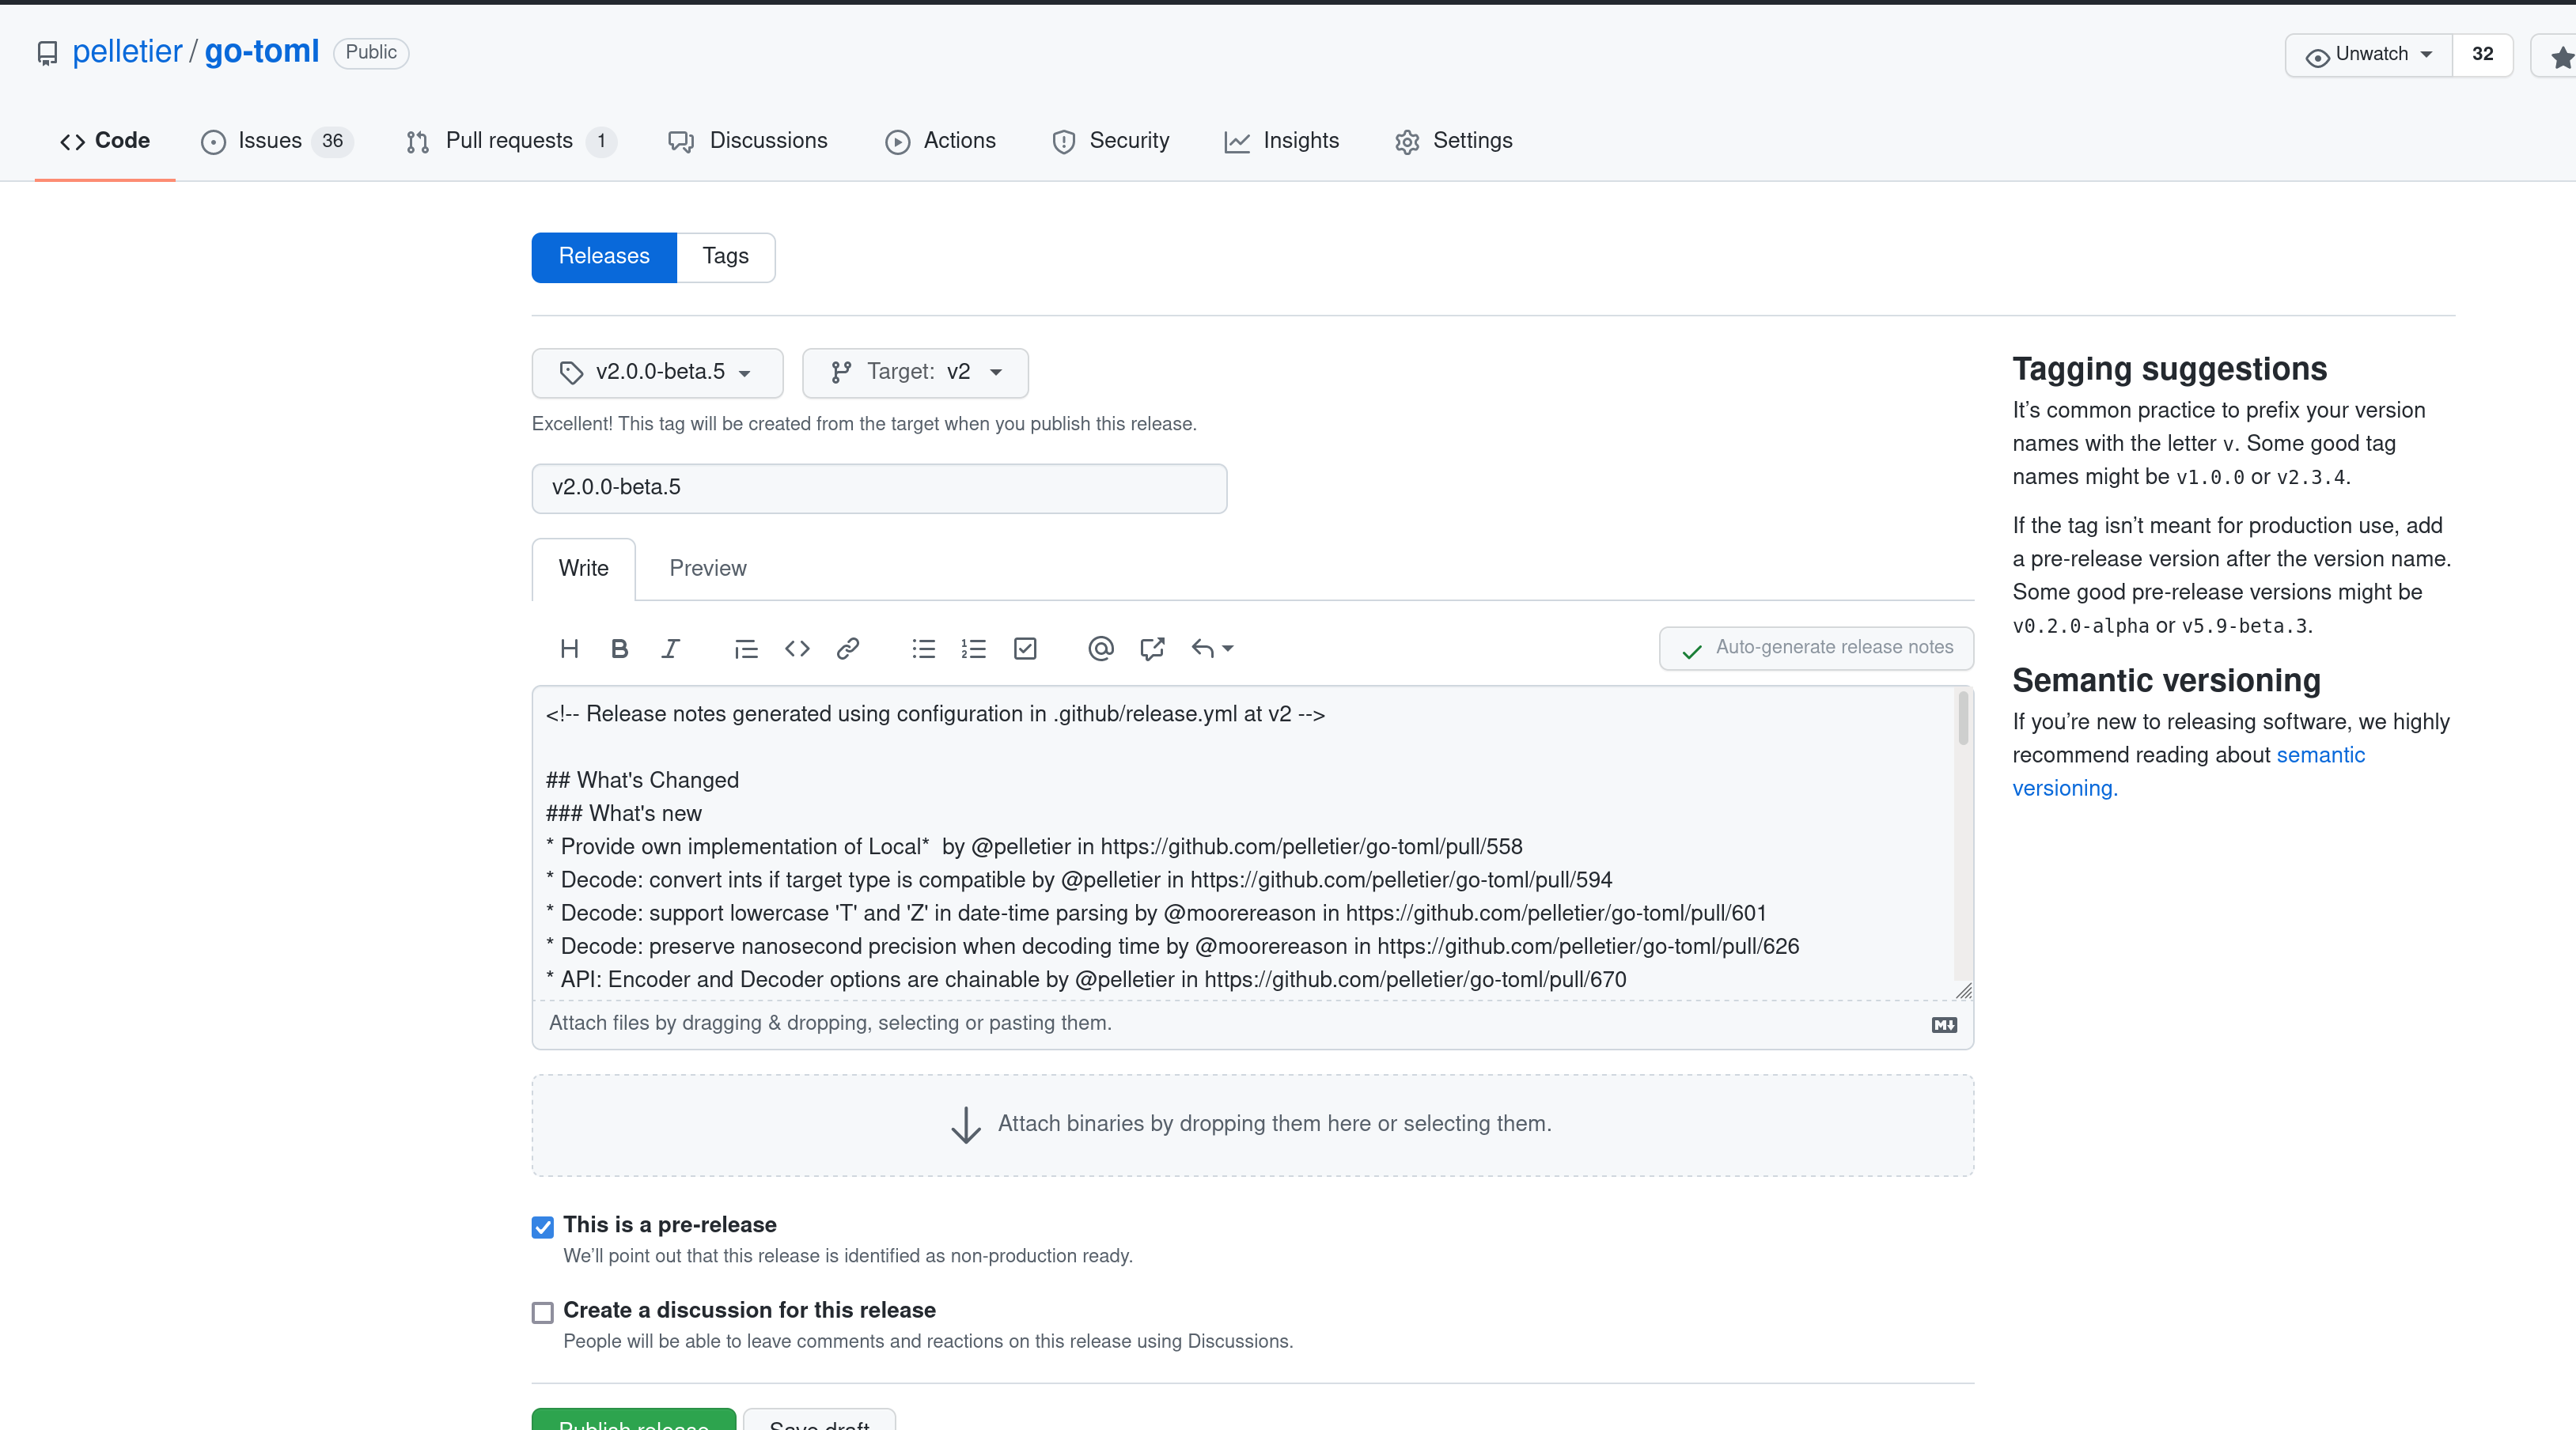This screenshot has width=2576, height=1430.
Task: Uncheck This is a pre-release checkbox
Action: pyautogui.click(x=542, y=1227)
